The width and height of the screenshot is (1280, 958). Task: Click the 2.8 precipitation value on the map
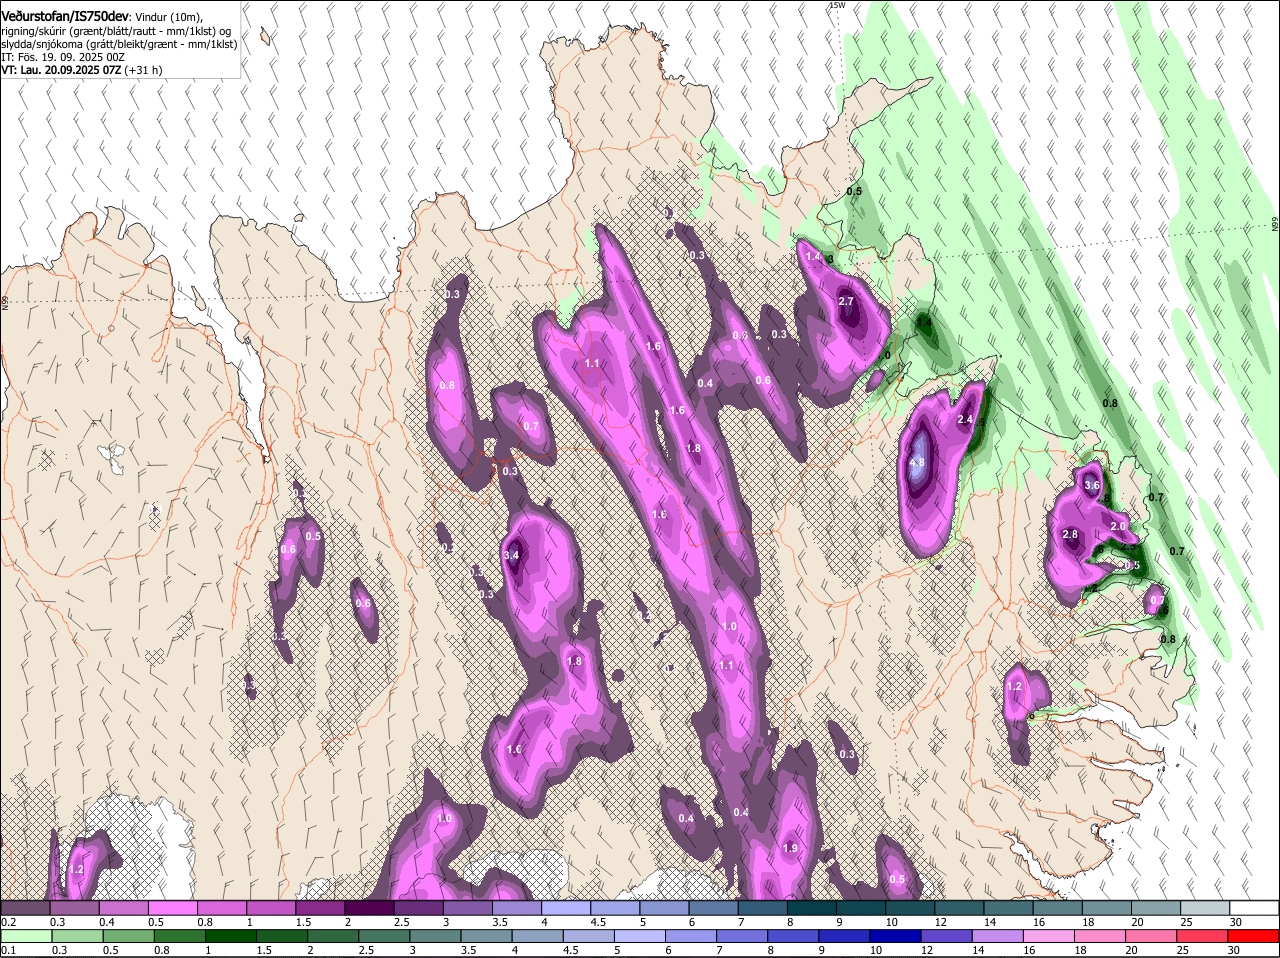pyautogui.click(x=1070, y=534)
